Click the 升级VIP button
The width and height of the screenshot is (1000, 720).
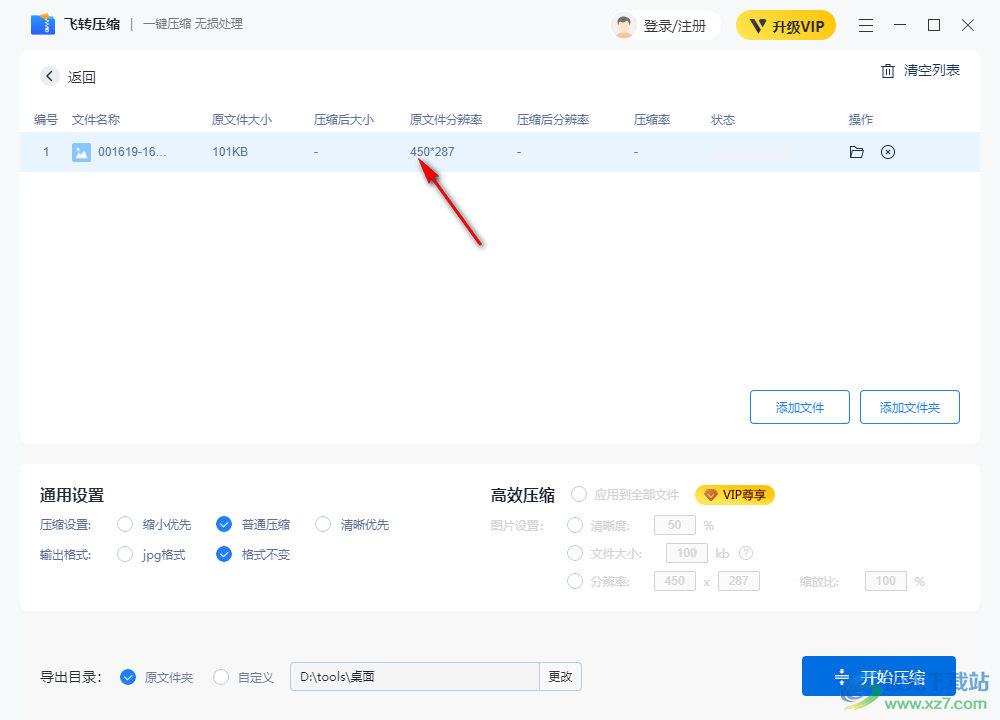[x=786, y=26]
